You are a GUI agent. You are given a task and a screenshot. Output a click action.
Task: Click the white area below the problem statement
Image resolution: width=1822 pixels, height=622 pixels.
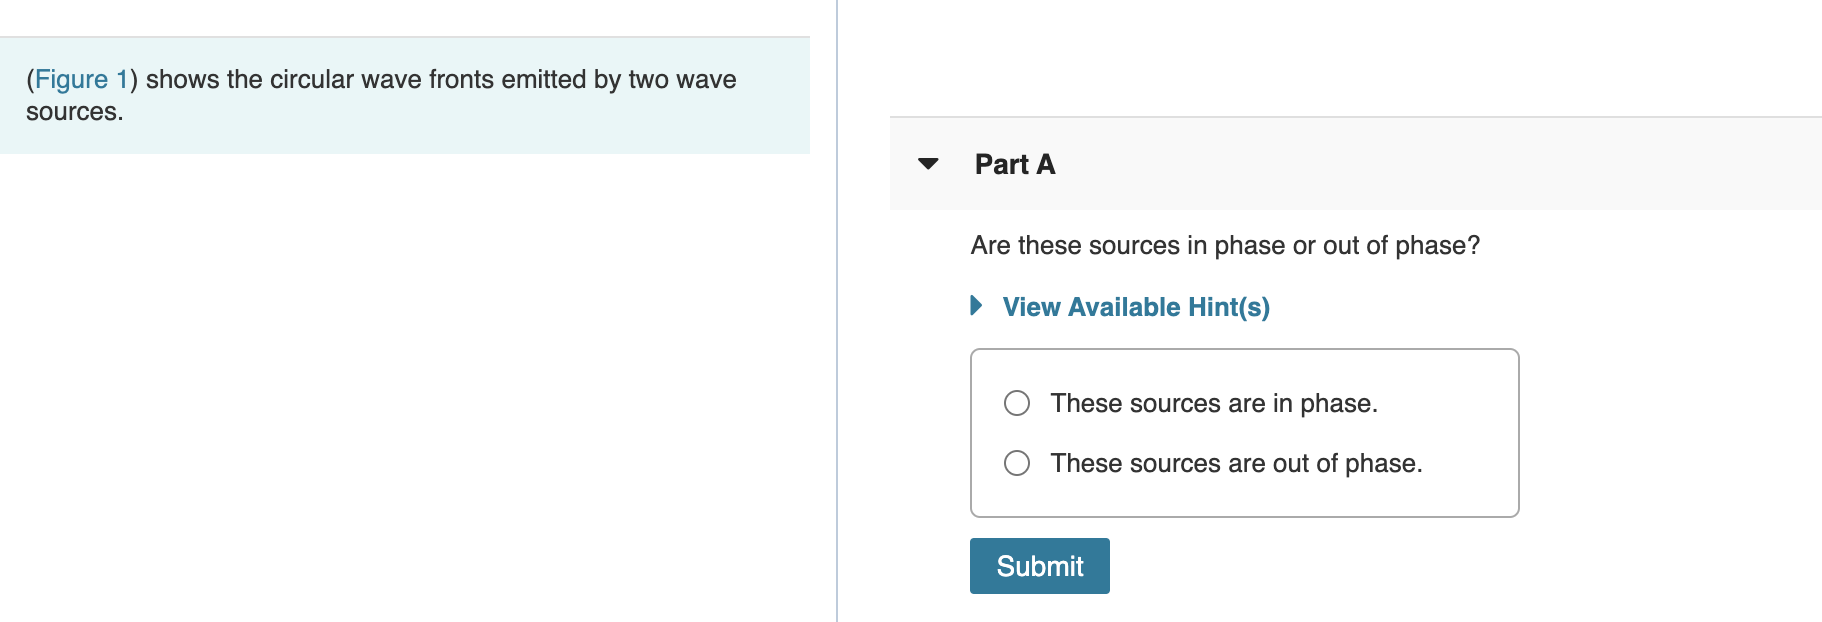[400, 380]
